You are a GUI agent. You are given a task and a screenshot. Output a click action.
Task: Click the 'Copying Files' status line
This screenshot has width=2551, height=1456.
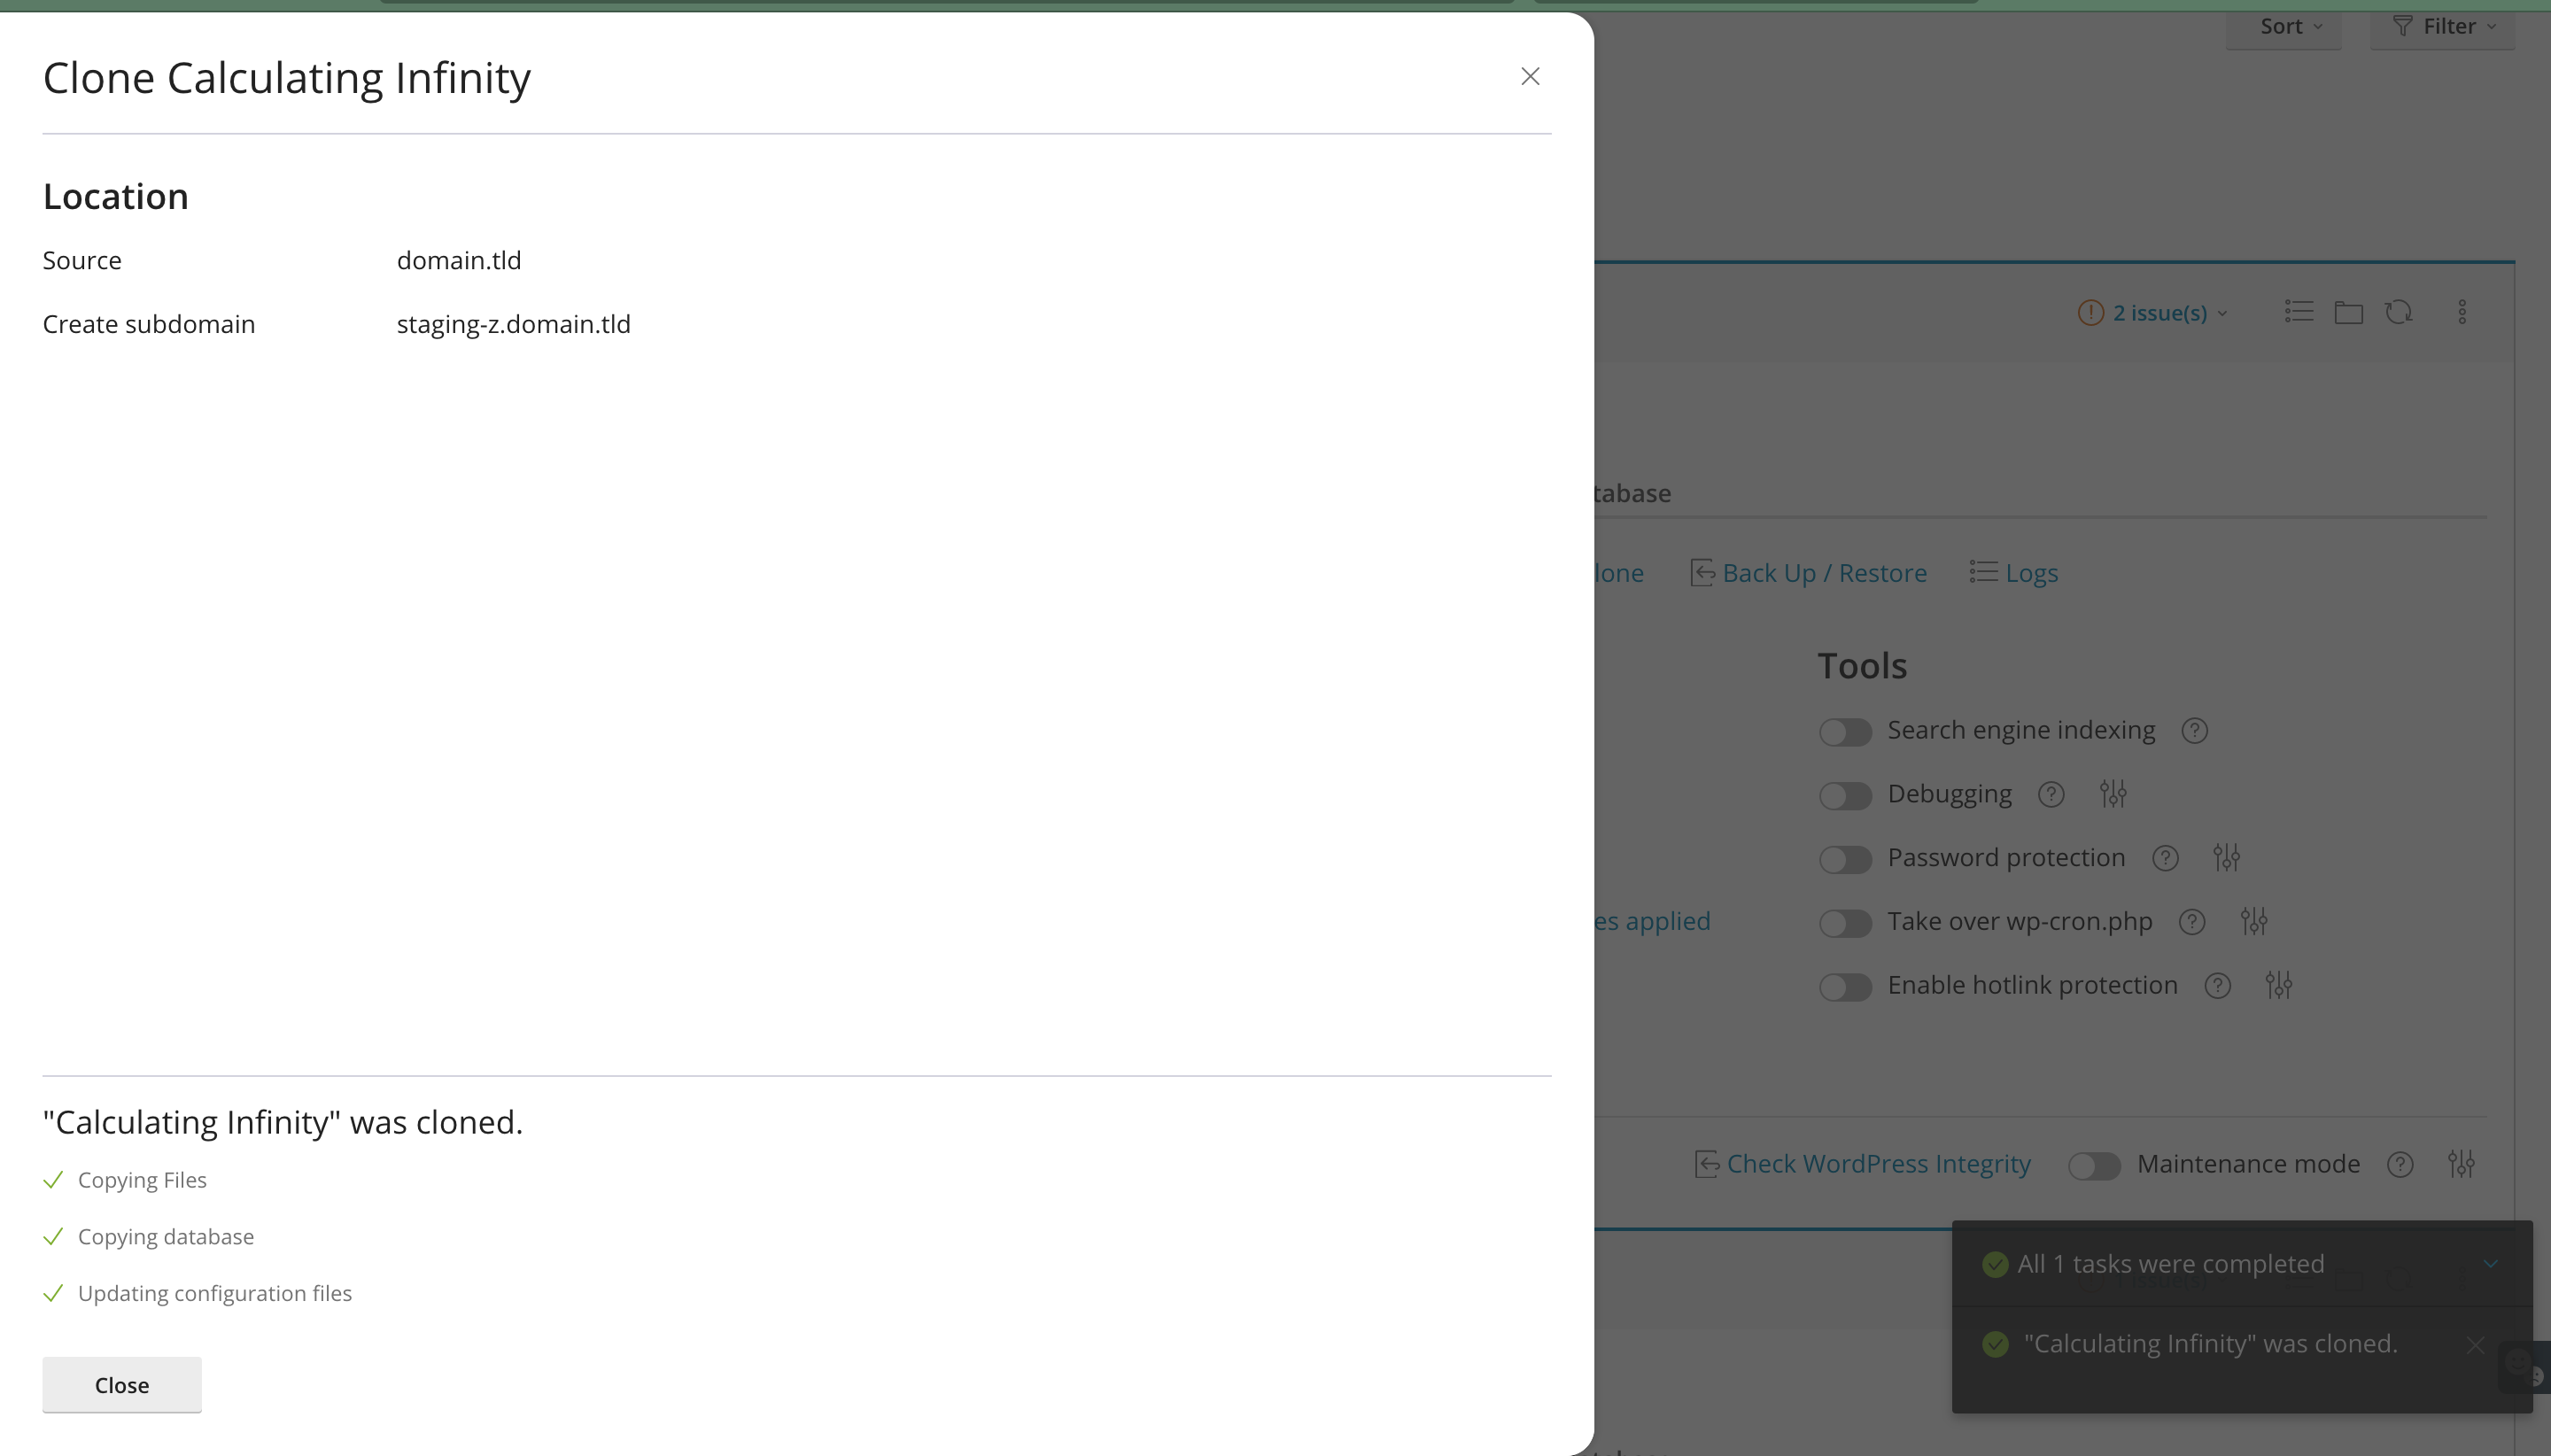pos(142,1181)
